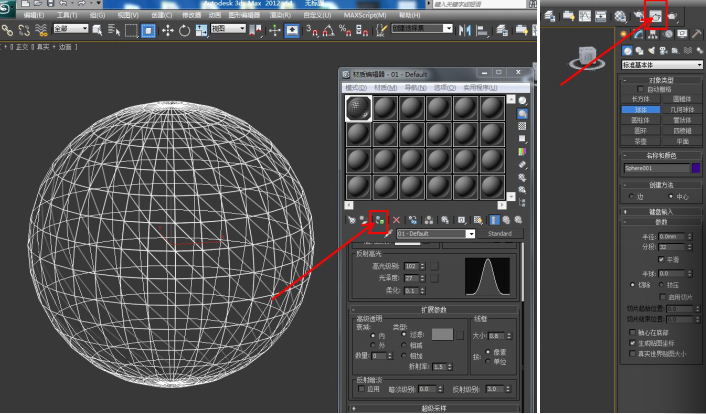Open MAXScript(M) menu
This screenshot has width=706, height=414.
point(365,15)
